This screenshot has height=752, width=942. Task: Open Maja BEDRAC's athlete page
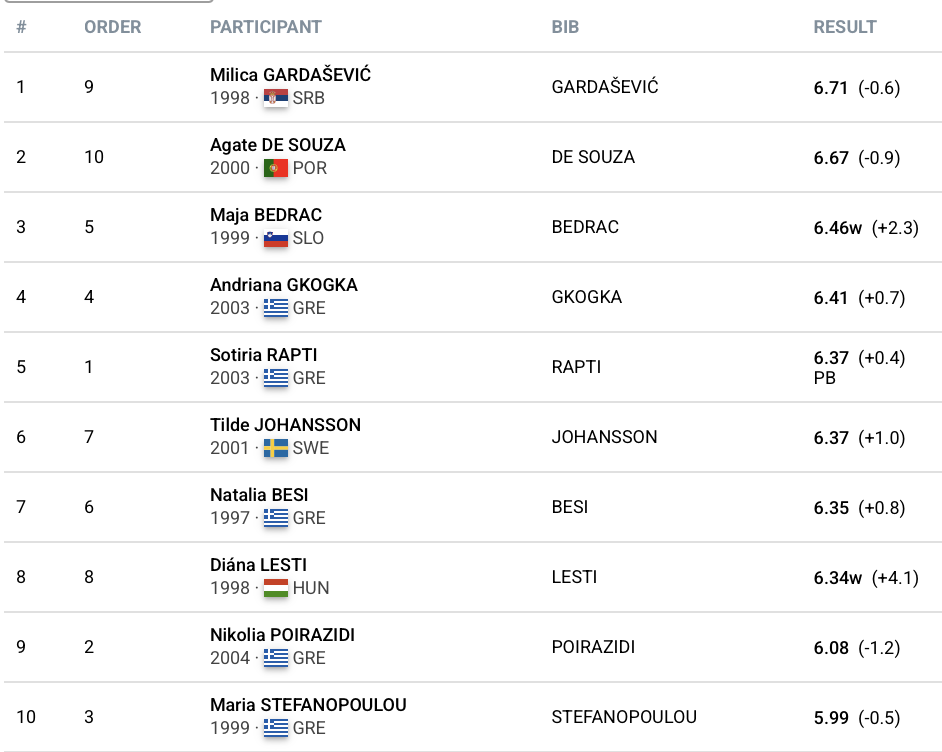[x=265, y=215]
